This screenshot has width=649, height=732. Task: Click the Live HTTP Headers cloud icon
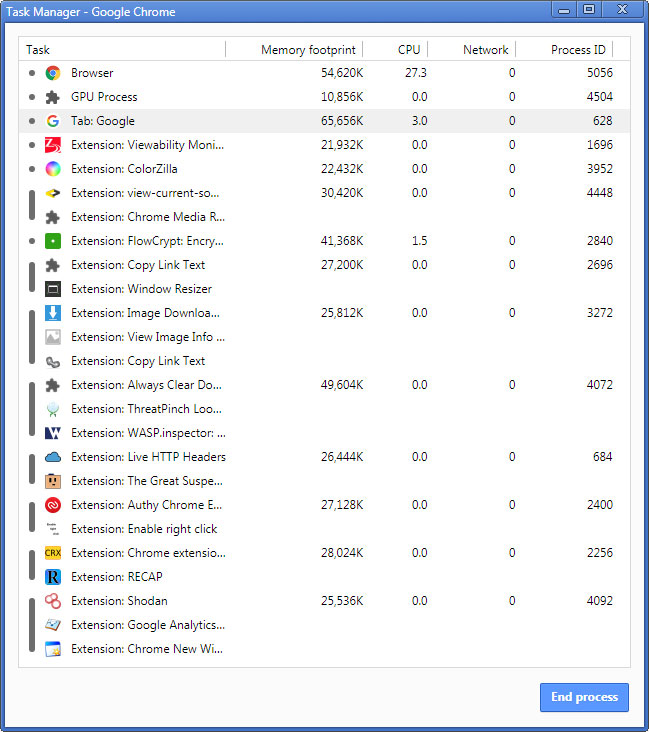click(53, 457)
